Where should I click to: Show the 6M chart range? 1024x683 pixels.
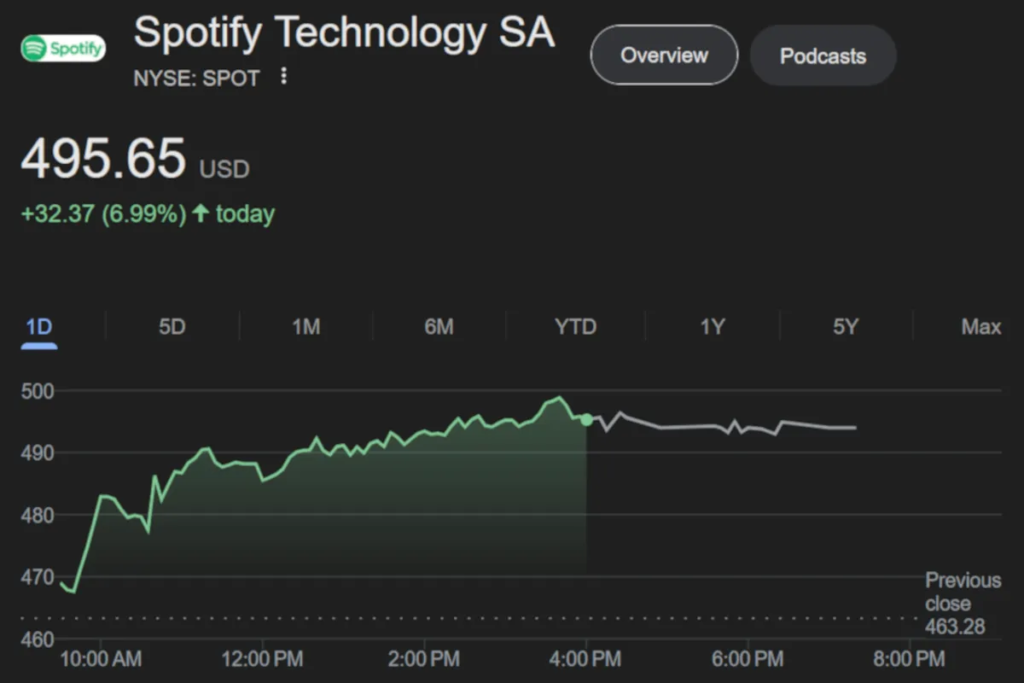pos(439,327)
